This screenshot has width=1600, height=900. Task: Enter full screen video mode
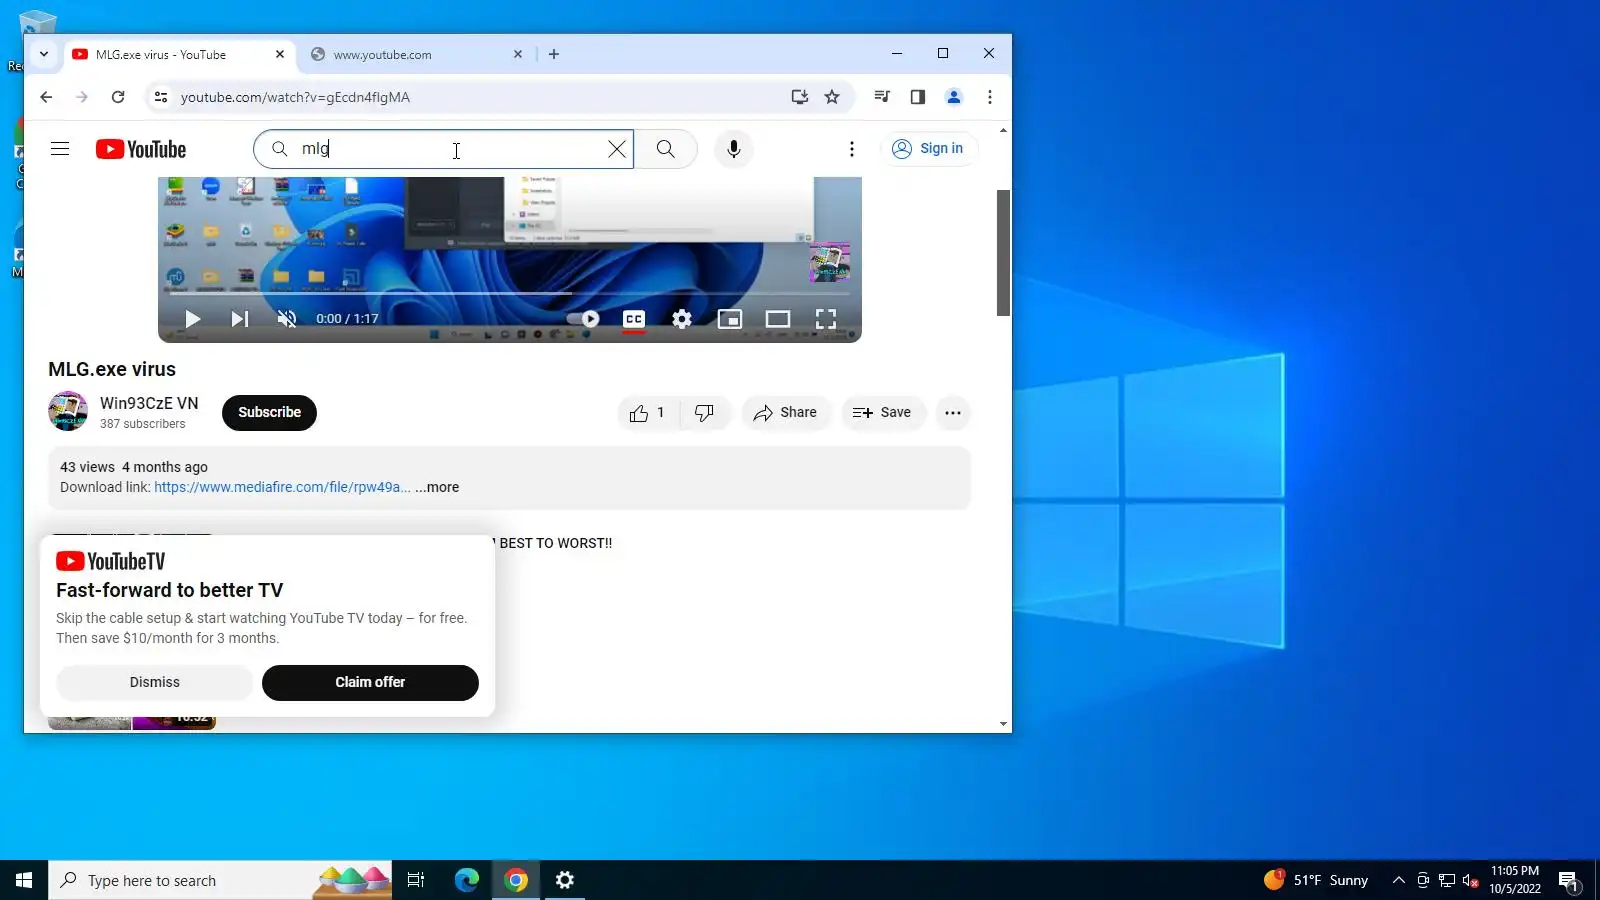click(826, 319)
